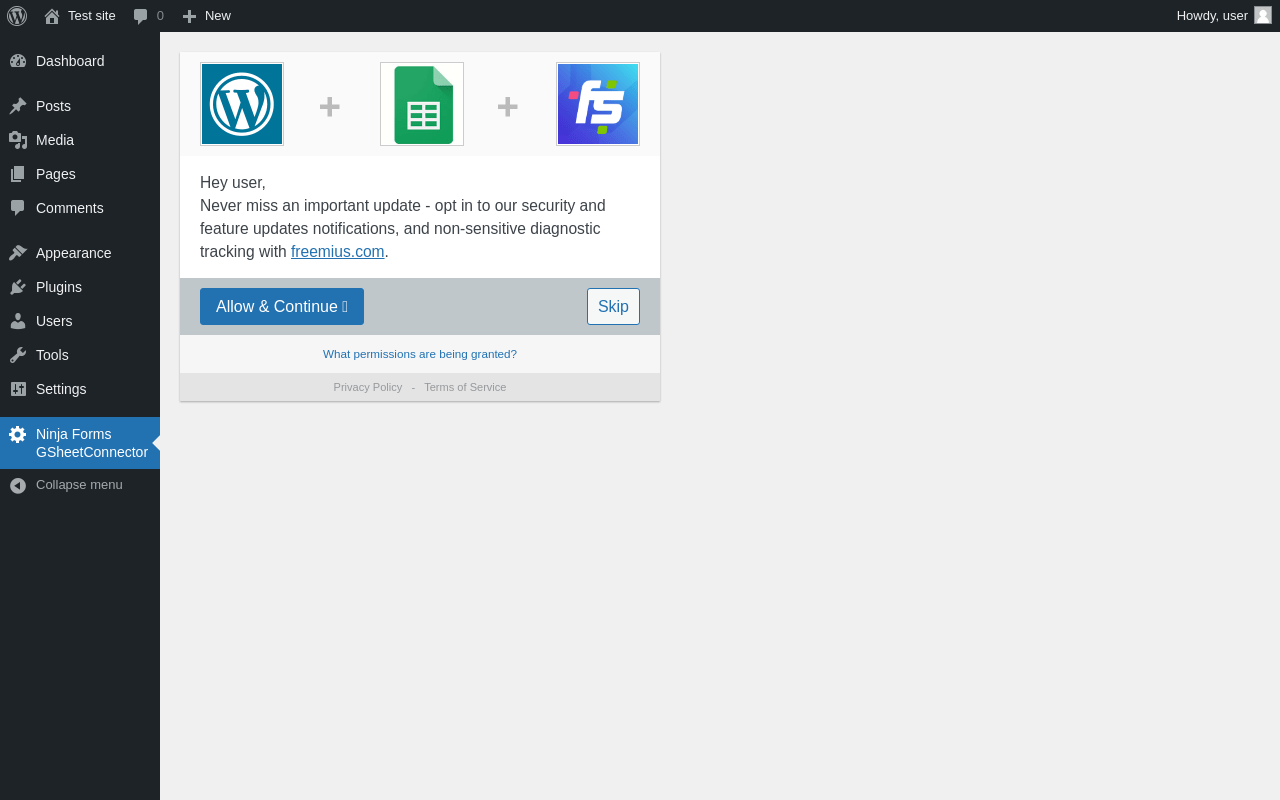Click the Posts pin icon

[x=18, y=106]
